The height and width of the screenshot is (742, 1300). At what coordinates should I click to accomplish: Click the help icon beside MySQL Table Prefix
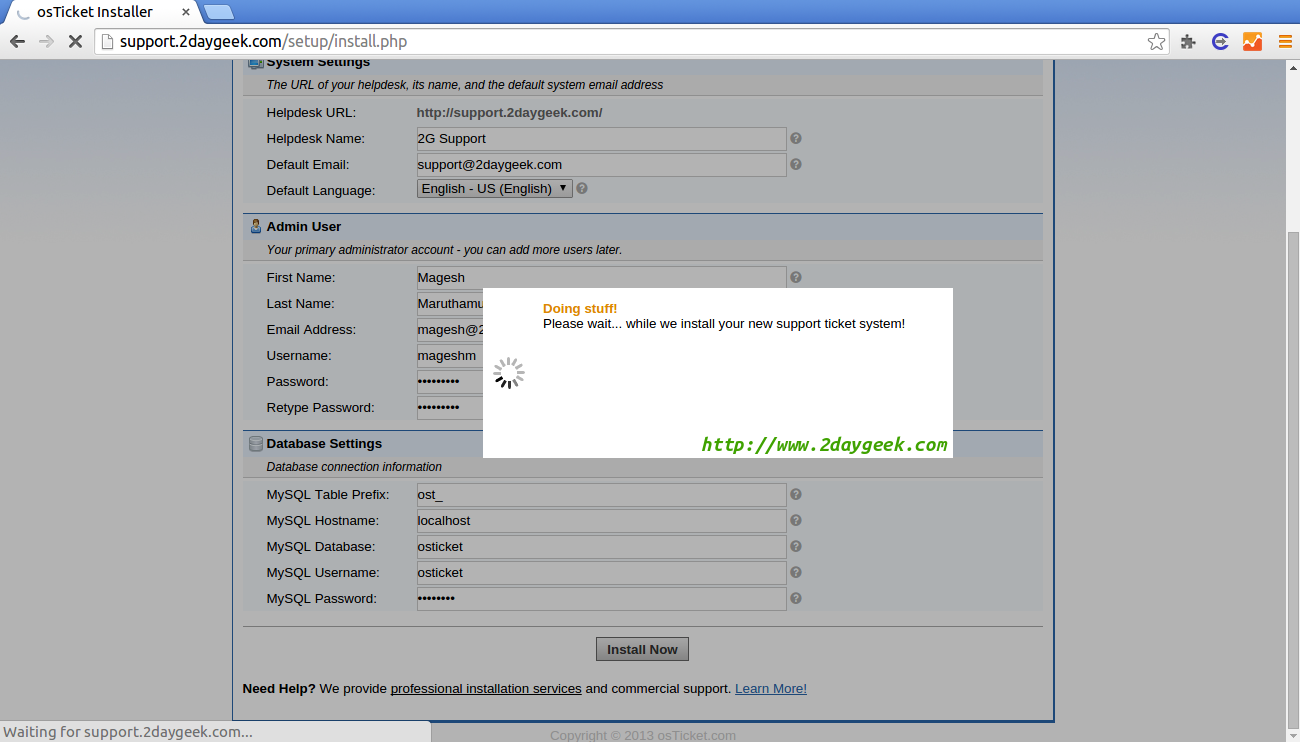click(796, 495)
